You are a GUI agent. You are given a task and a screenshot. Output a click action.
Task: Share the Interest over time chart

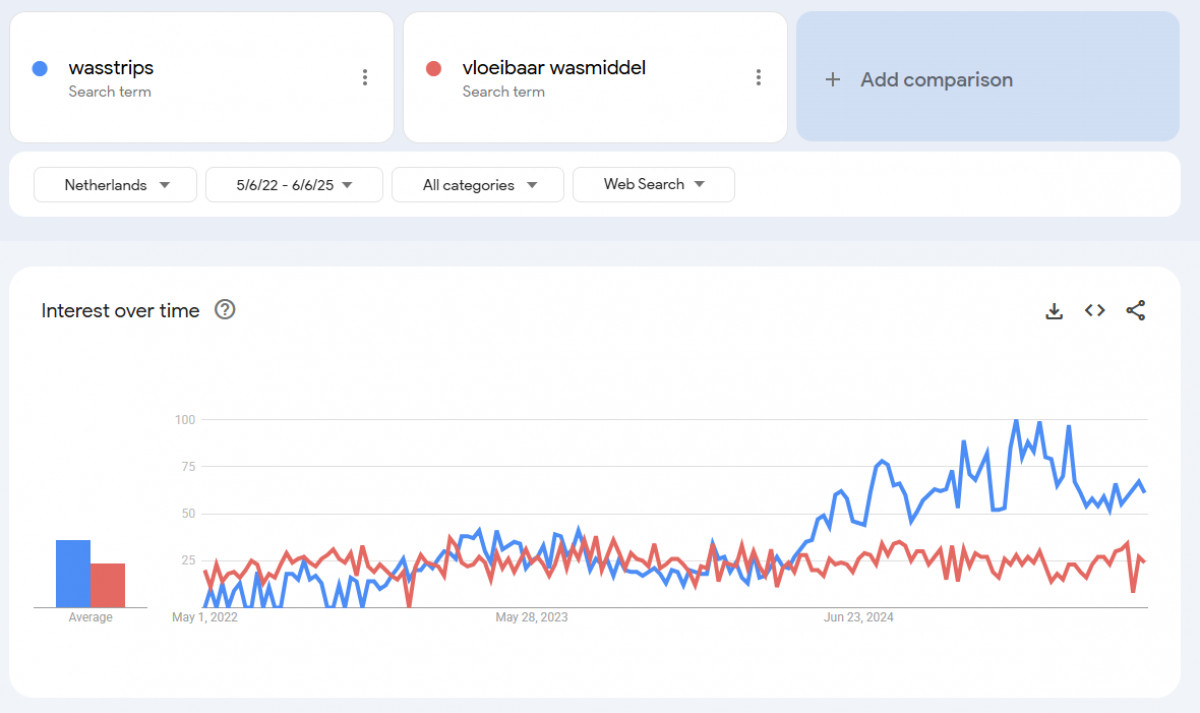pos(1136,311)
